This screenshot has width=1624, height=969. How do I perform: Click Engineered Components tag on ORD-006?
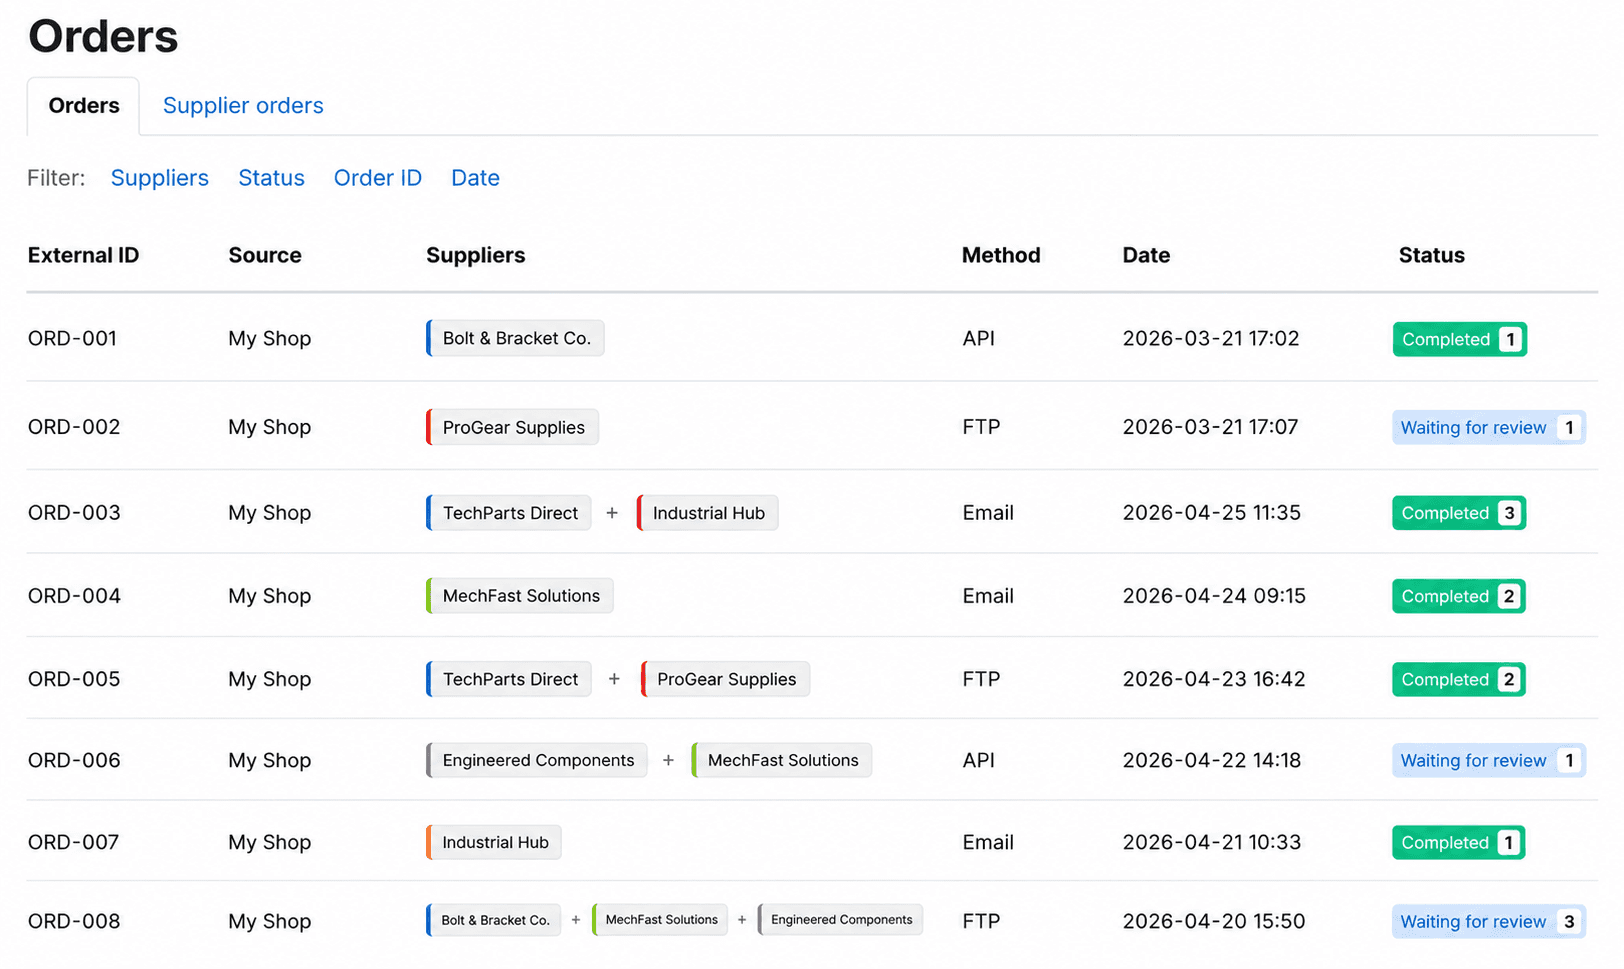point(536,760)
